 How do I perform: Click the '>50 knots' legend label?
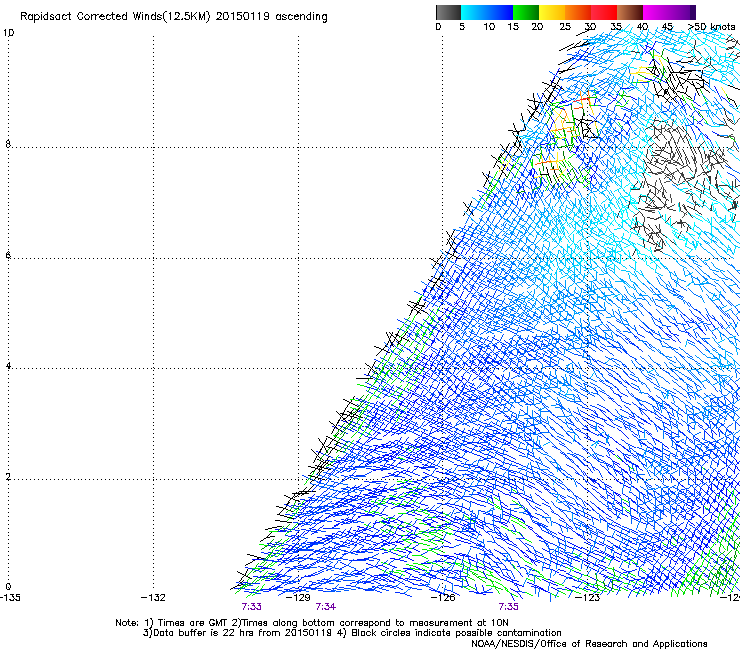(x=711, y=27)
